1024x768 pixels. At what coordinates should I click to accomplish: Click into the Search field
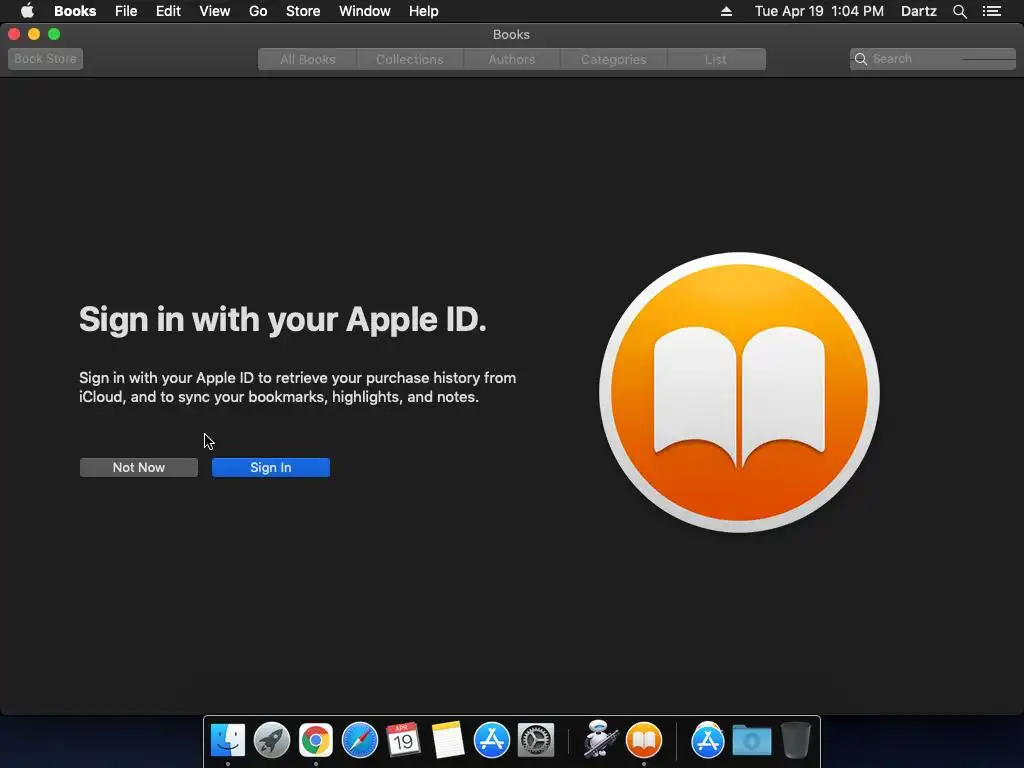[x=933, y=59]
